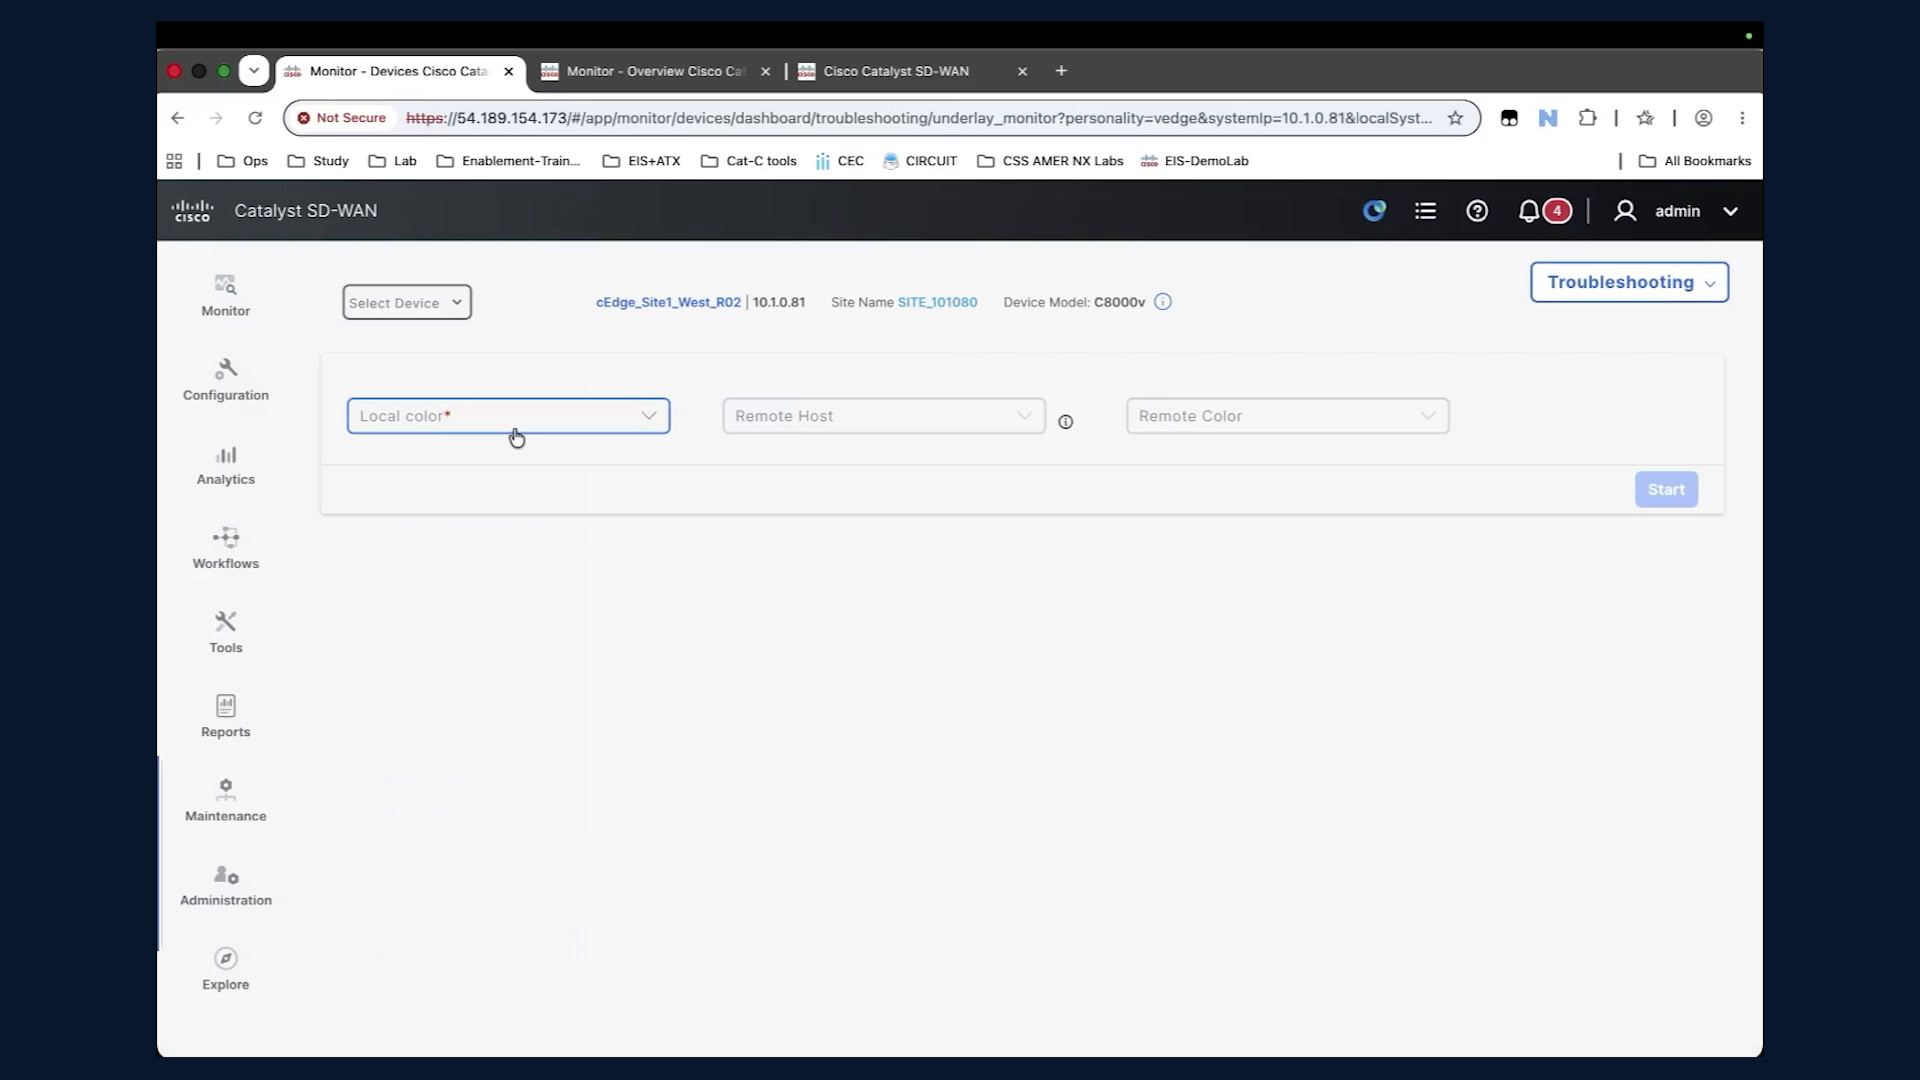
Task: Open the Select Device dropdown
Action: pyautogui.click(x=407, y=302)
